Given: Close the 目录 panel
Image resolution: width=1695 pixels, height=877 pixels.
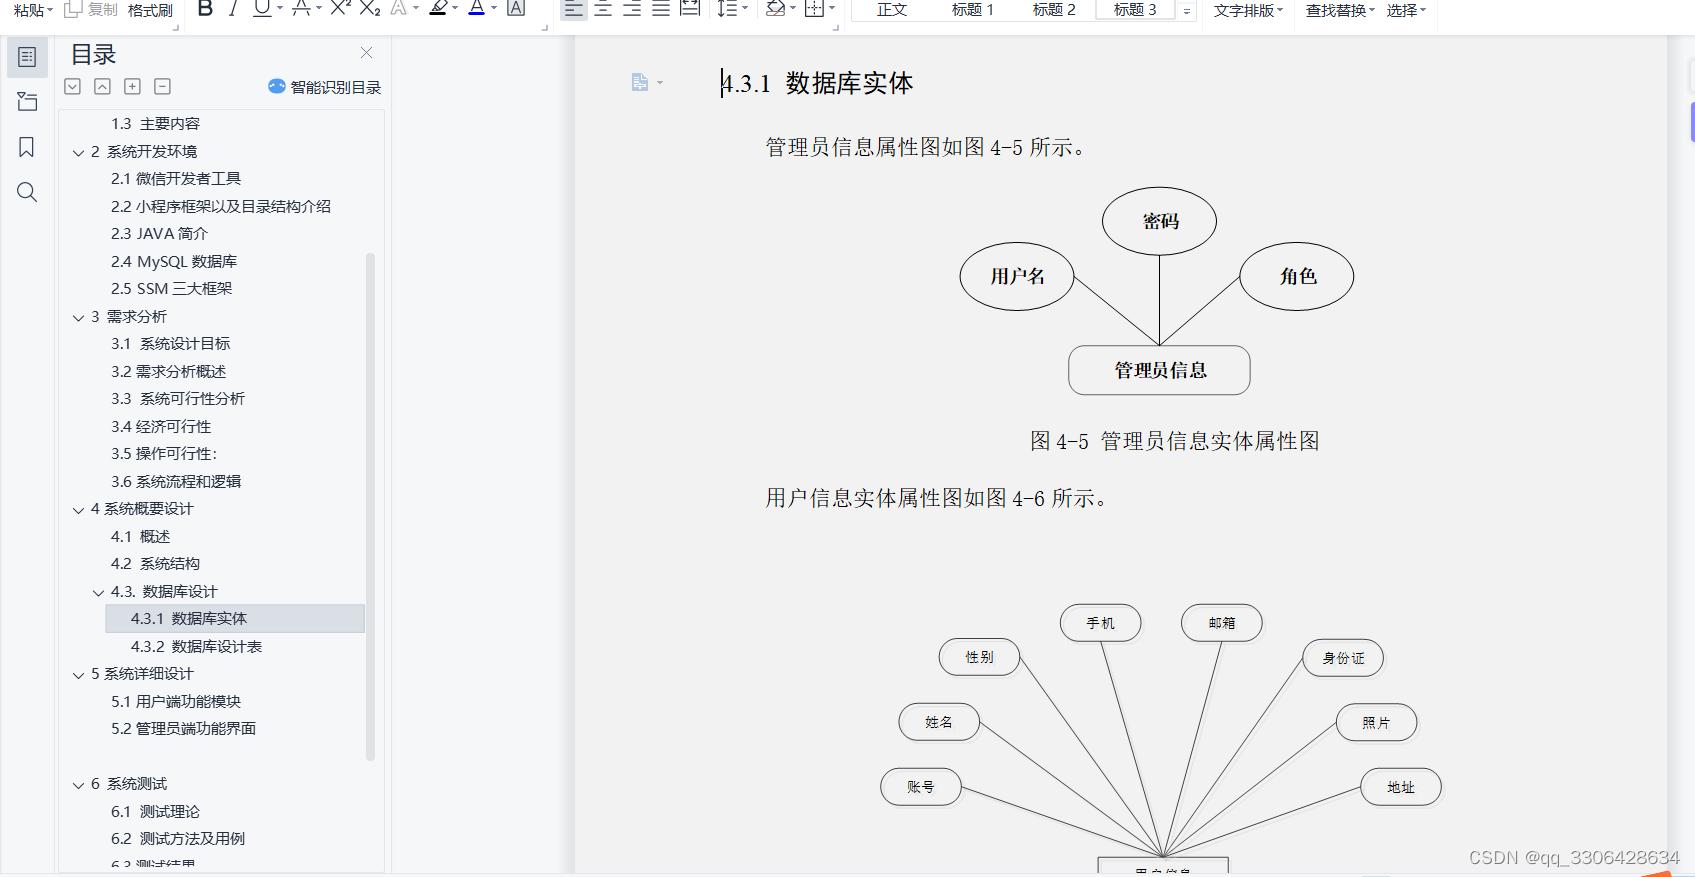Looking at the screenshot, I should coord(366,53).
